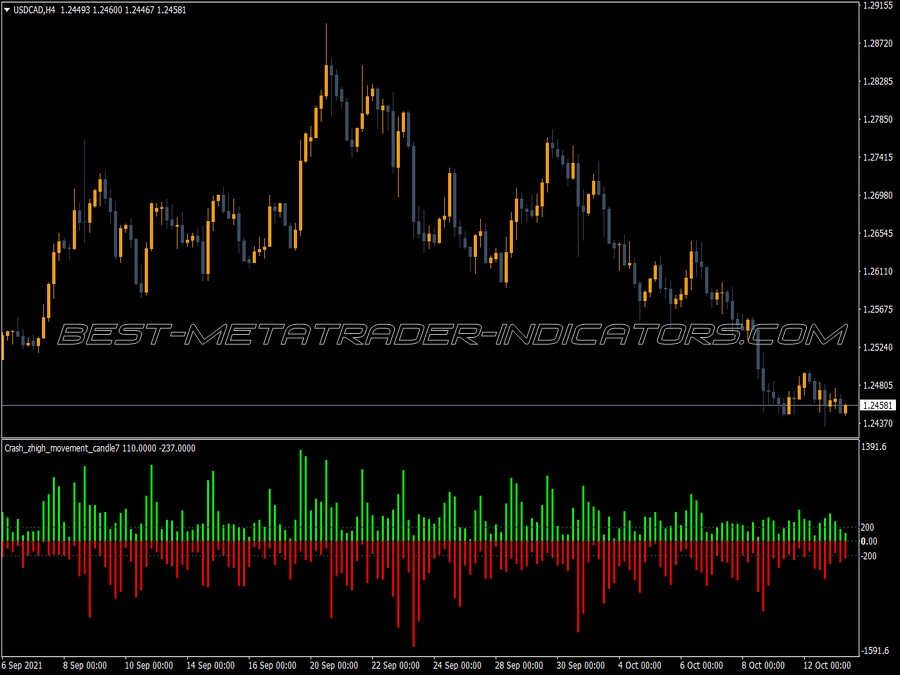Click the 1.26980 price axis label
Image resolution: width=900 pixels, height=675 pixels.
(878, 195)
